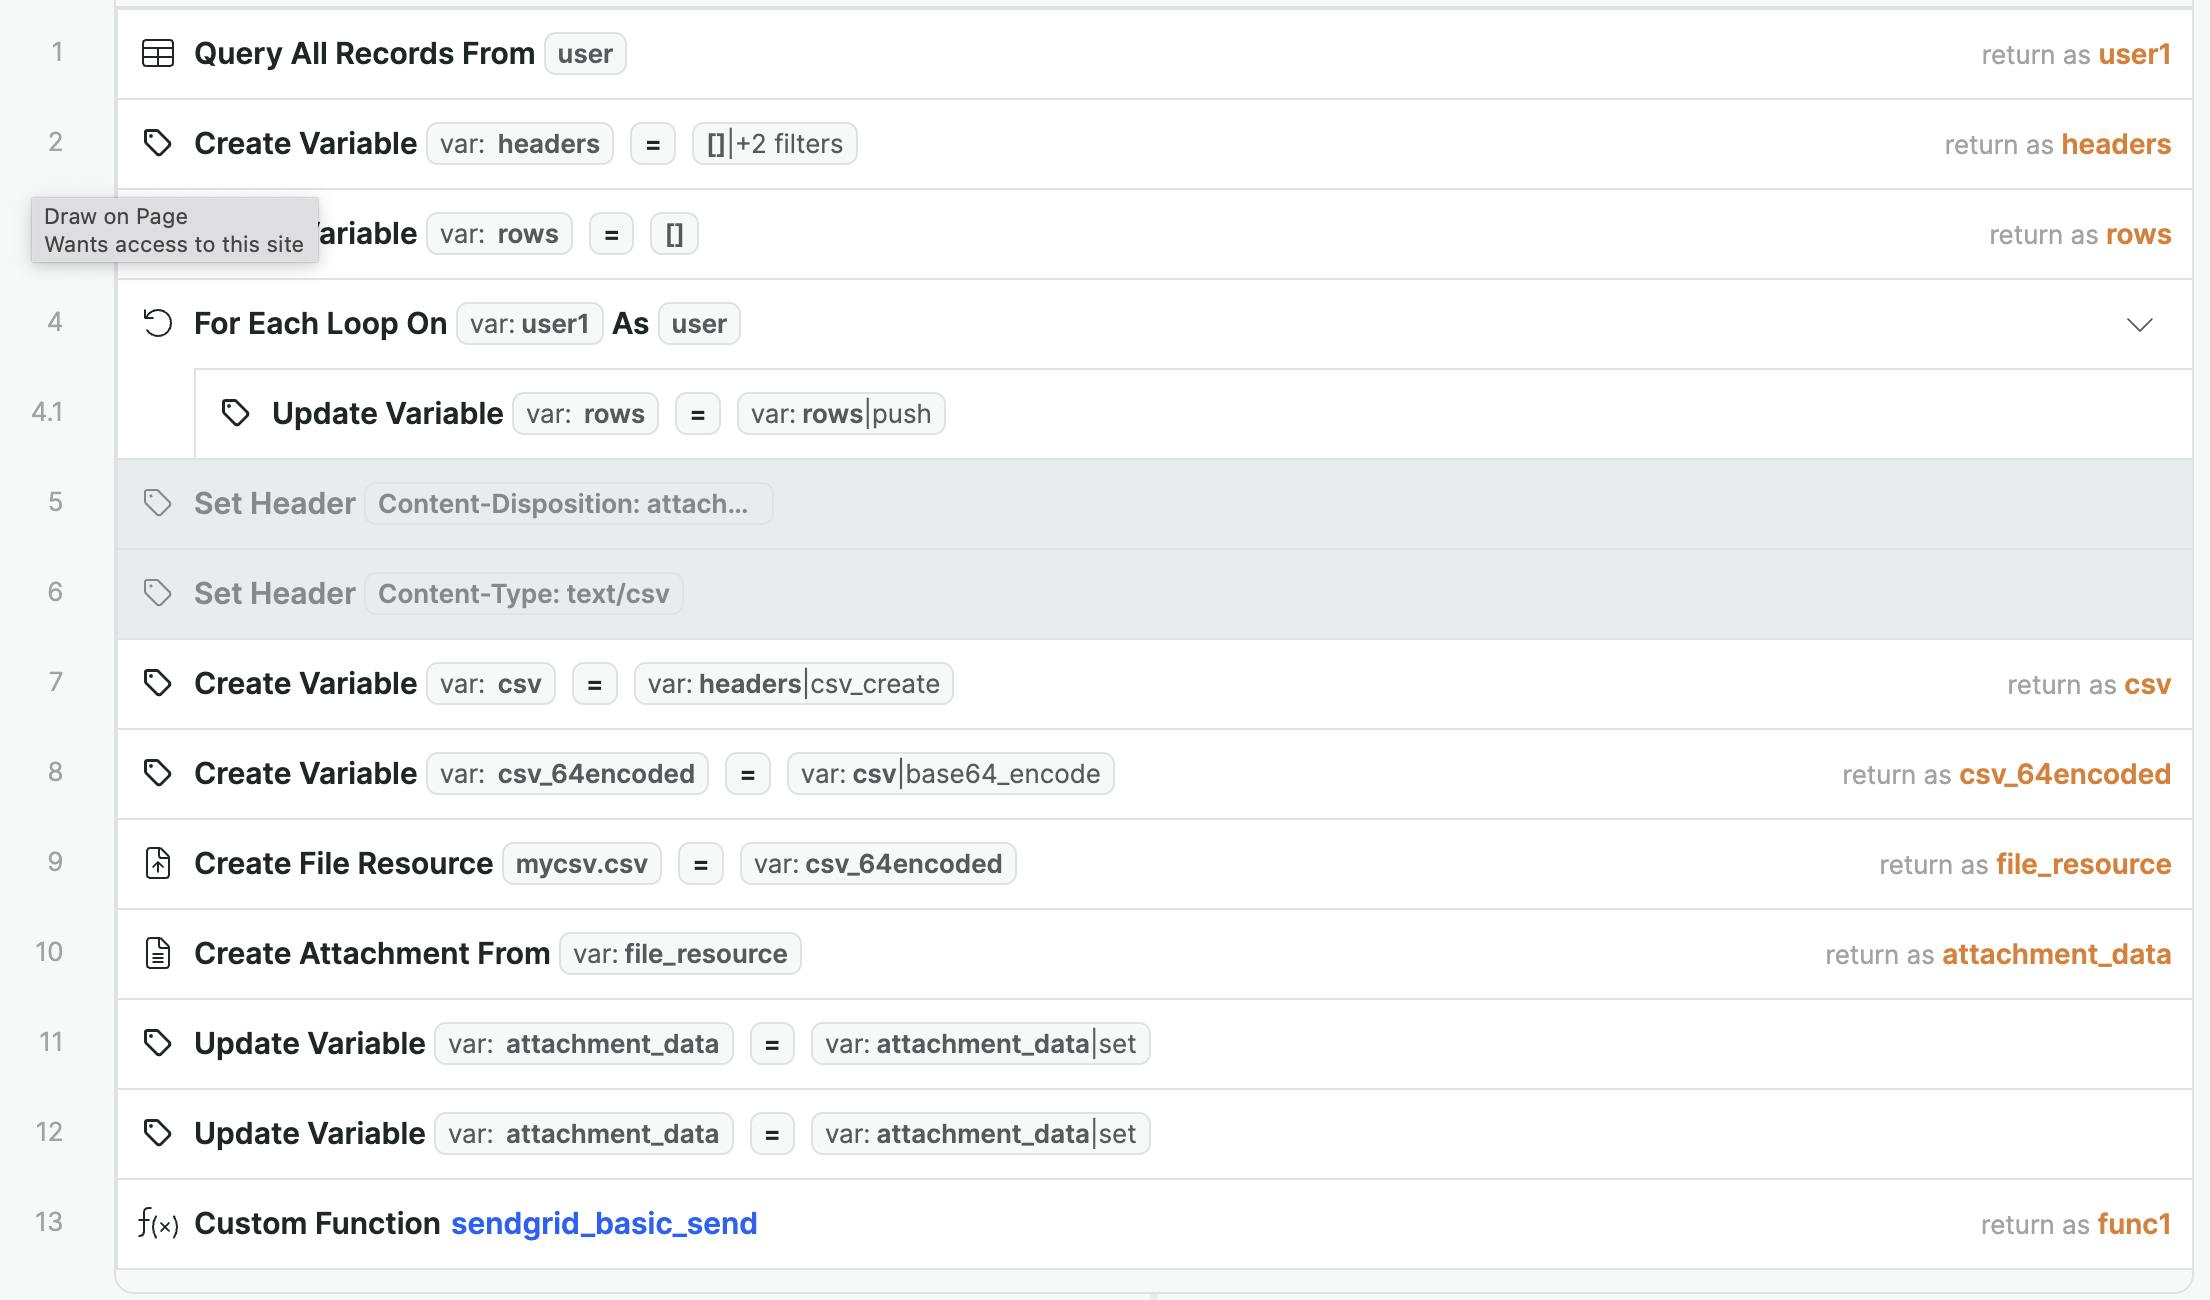
Task: Click the f(x) icon on Custom Function step
Action: (158, 1223)
